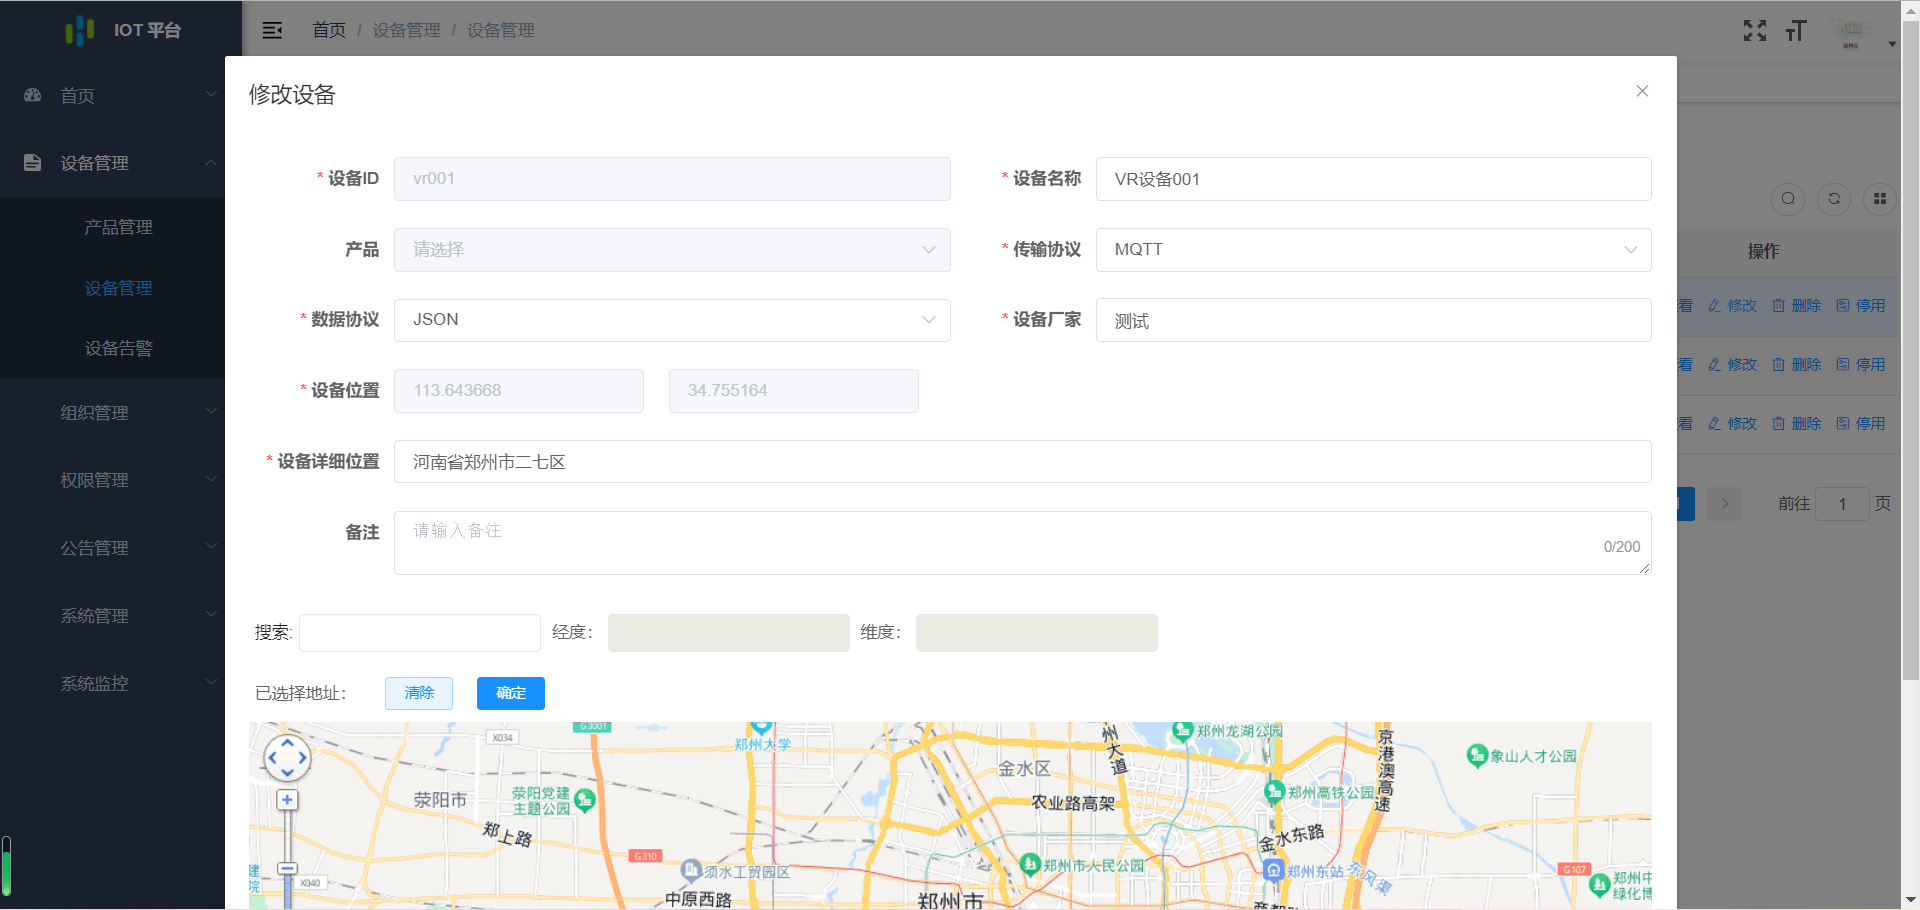Click 删除 in the first table row
The image size is (1920, 910).
pos(1797,306)
